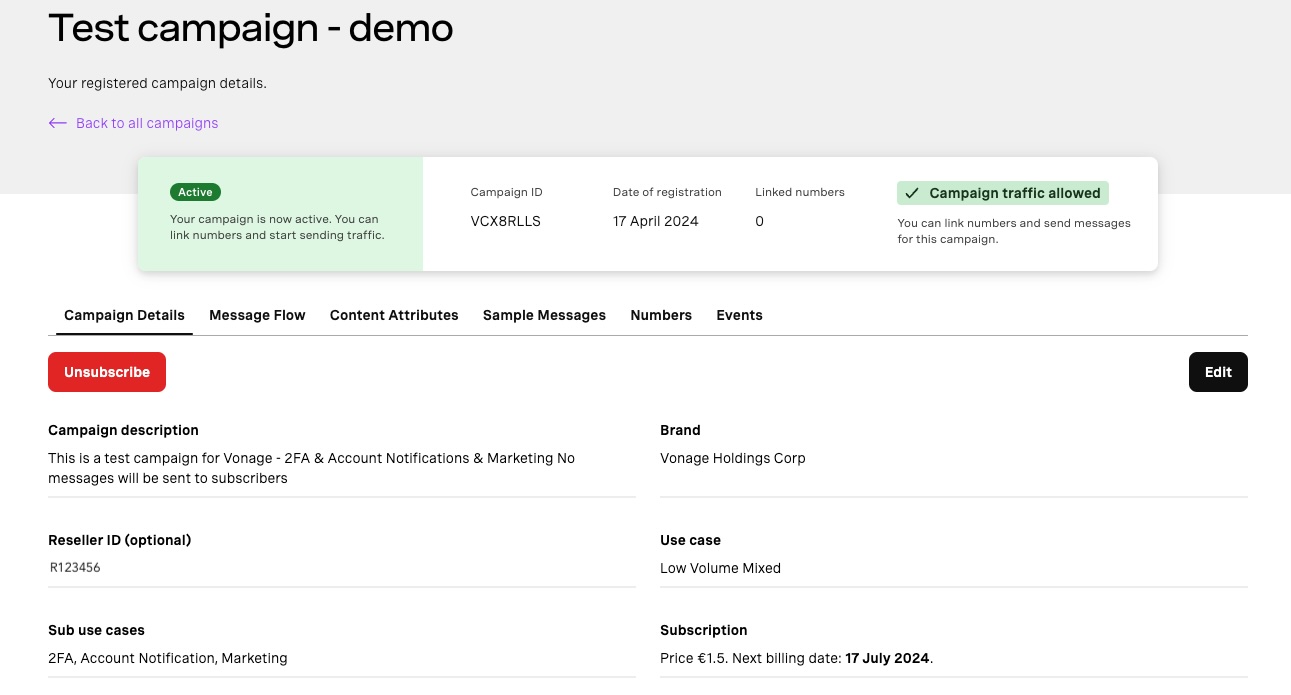
Task: Click the brand value Vonage Holdings Corp
Action: (732, 458)
